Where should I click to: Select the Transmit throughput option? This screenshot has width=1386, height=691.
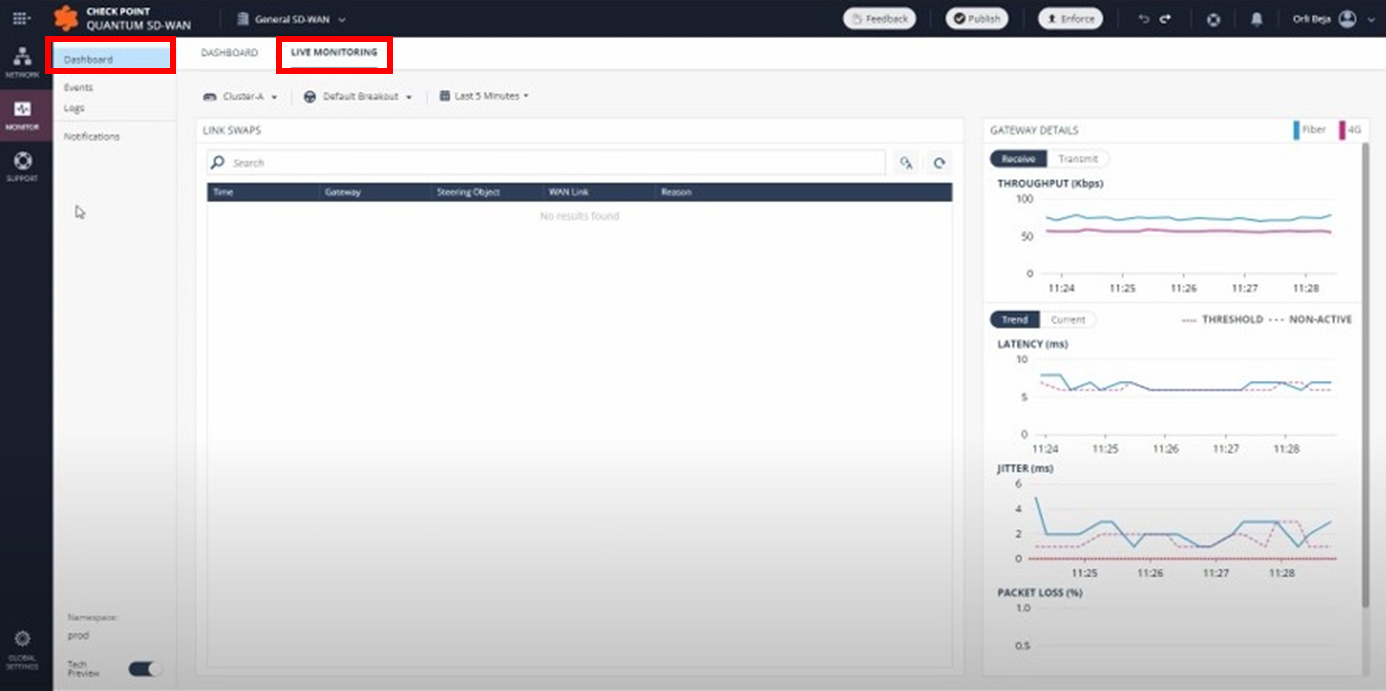1078,159
